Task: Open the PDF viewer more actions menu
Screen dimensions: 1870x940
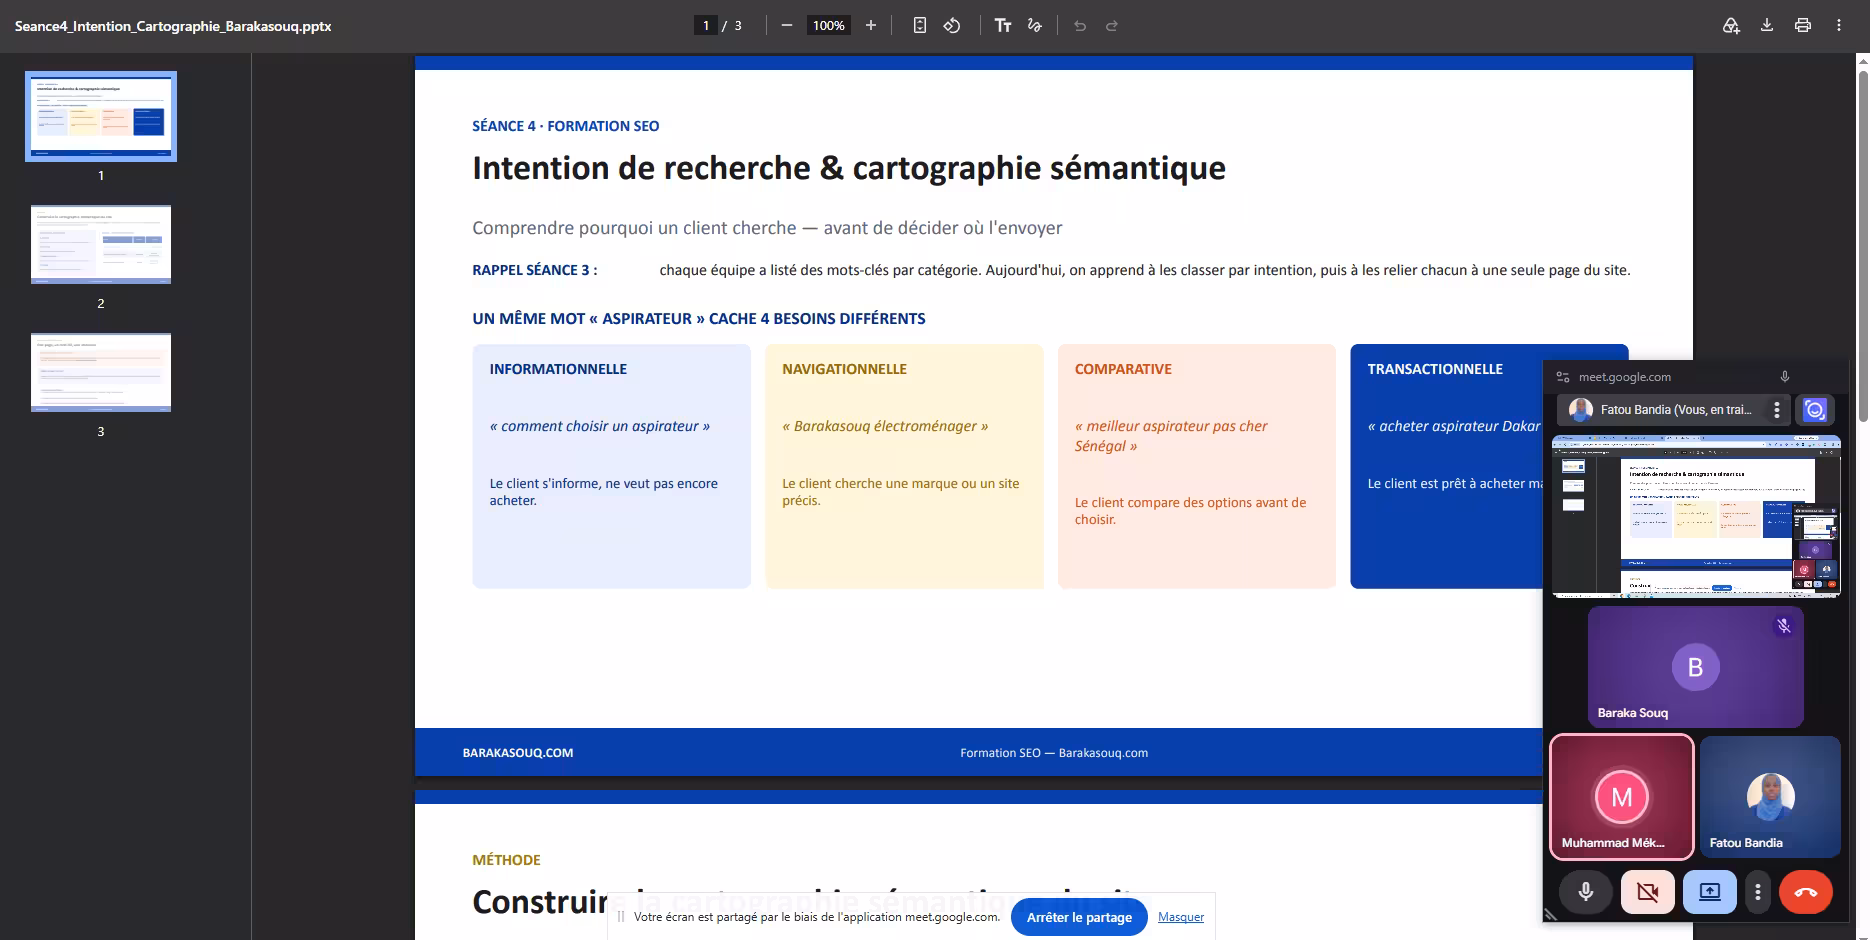Action: tap(1839, 26)
